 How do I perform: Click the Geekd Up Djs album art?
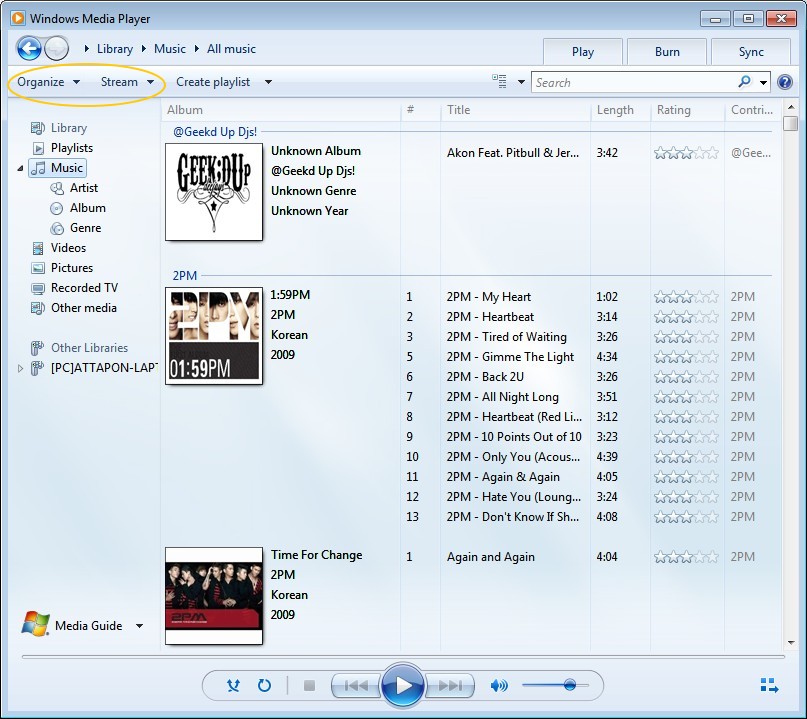[x=214, y=191]
